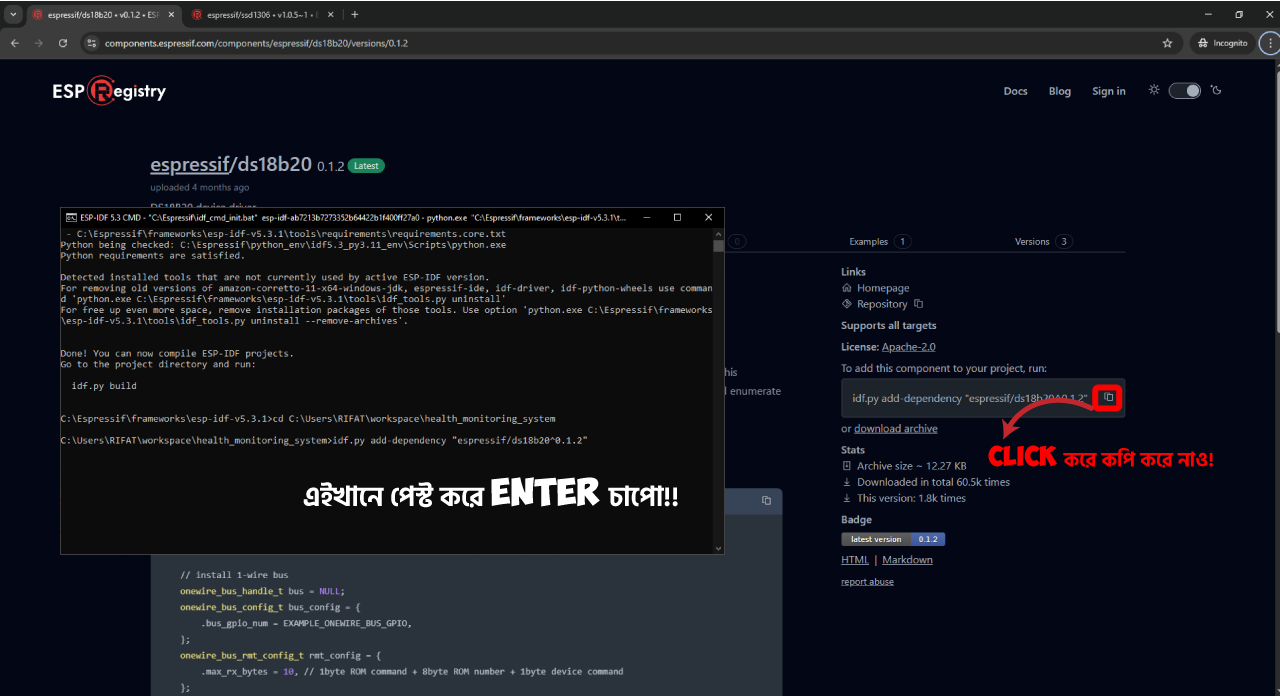Click the sun icon beside the theme switch
The width and height of the screenshot is (1280, 696).
[1154, 90]
